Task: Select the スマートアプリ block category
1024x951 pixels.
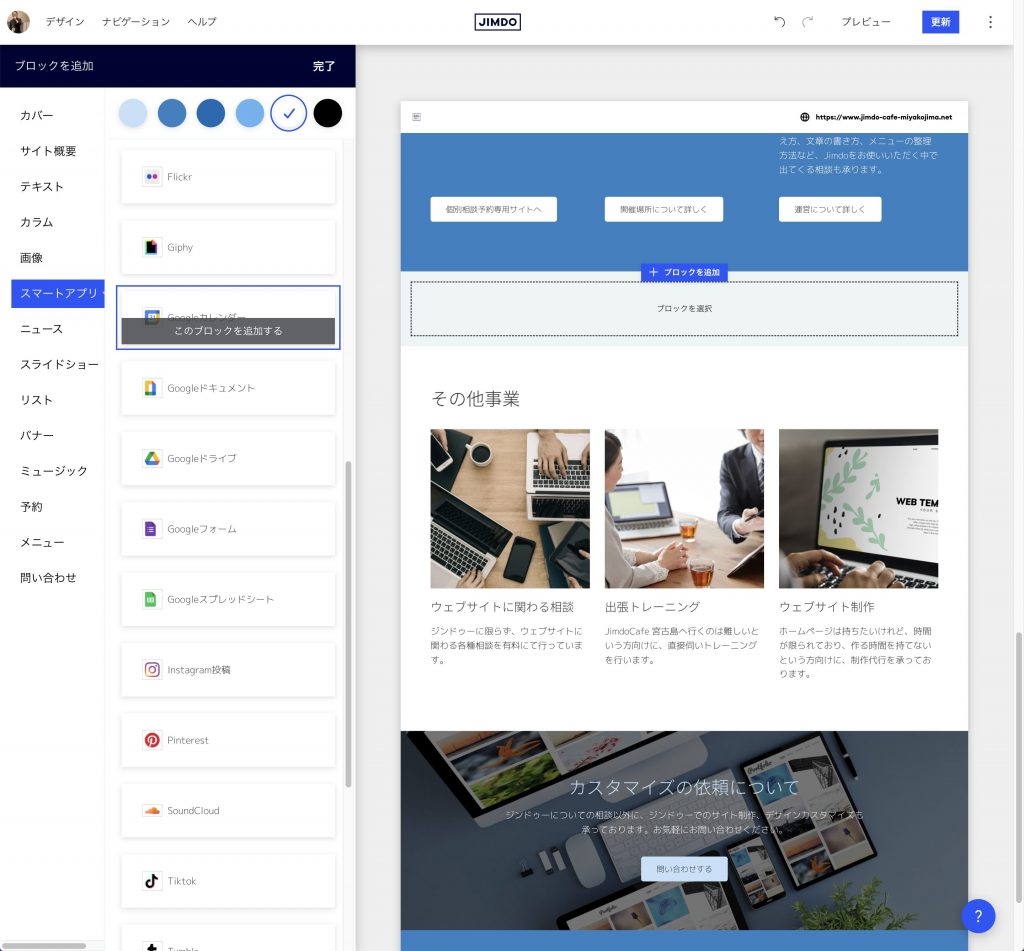Action: pos(58,293)
